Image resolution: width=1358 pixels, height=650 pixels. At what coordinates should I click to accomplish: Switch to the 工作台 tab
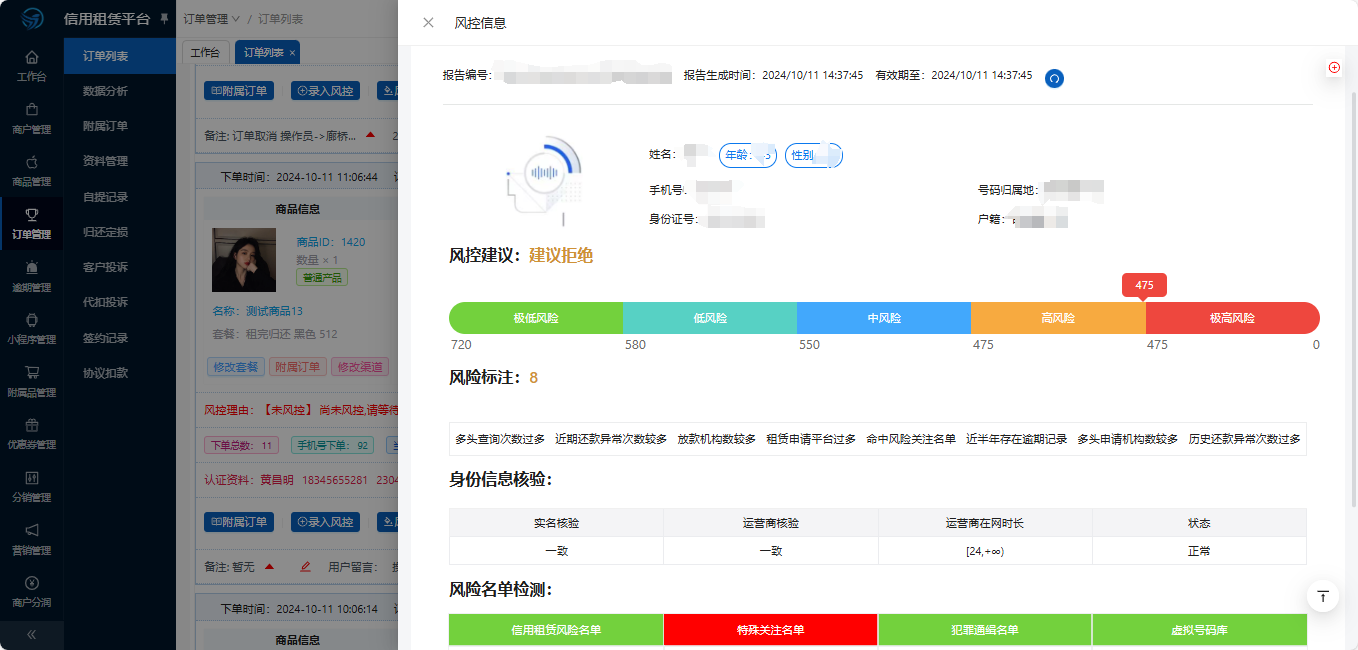205,53
